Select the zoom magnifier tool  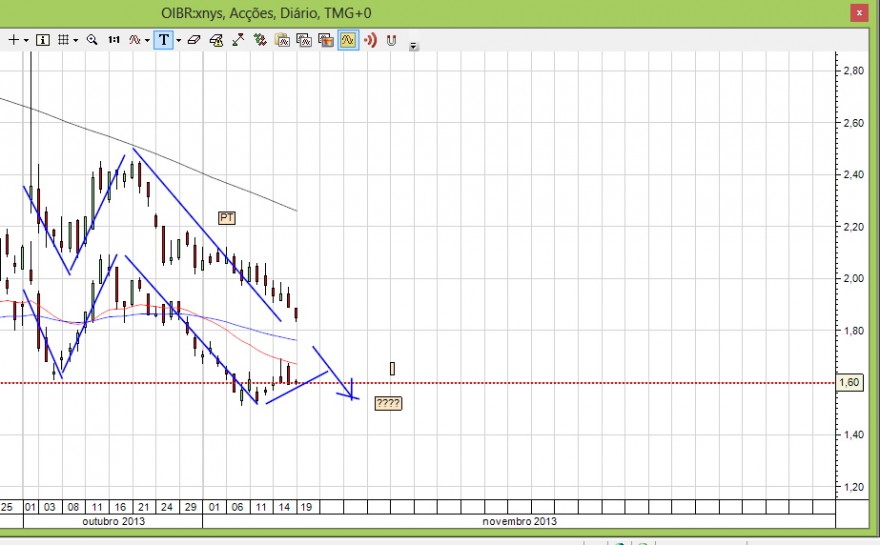pyautogui.click(x=92, y=40)
